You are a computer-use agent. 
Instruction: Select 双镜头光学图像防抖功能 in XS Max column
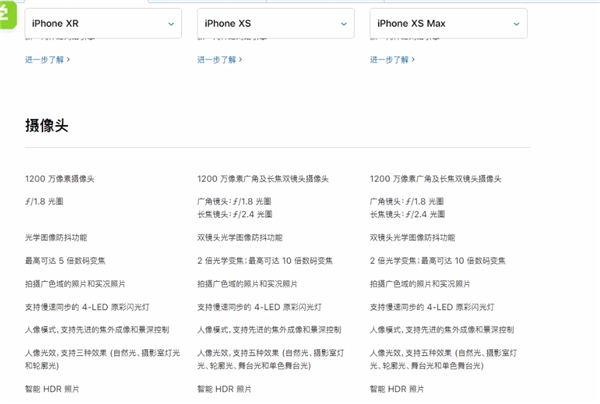tap(412, 238)
